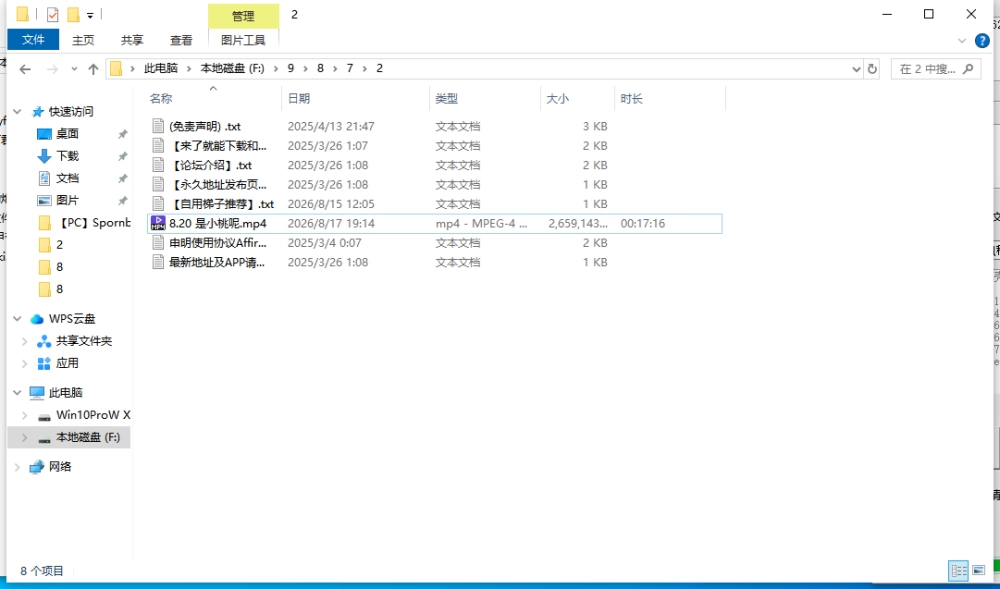Image resolution: width=1000 pixels, height=589 pixels.
Task: Open the quick access toolbar customize dropdown
Action: coord(90,15)
